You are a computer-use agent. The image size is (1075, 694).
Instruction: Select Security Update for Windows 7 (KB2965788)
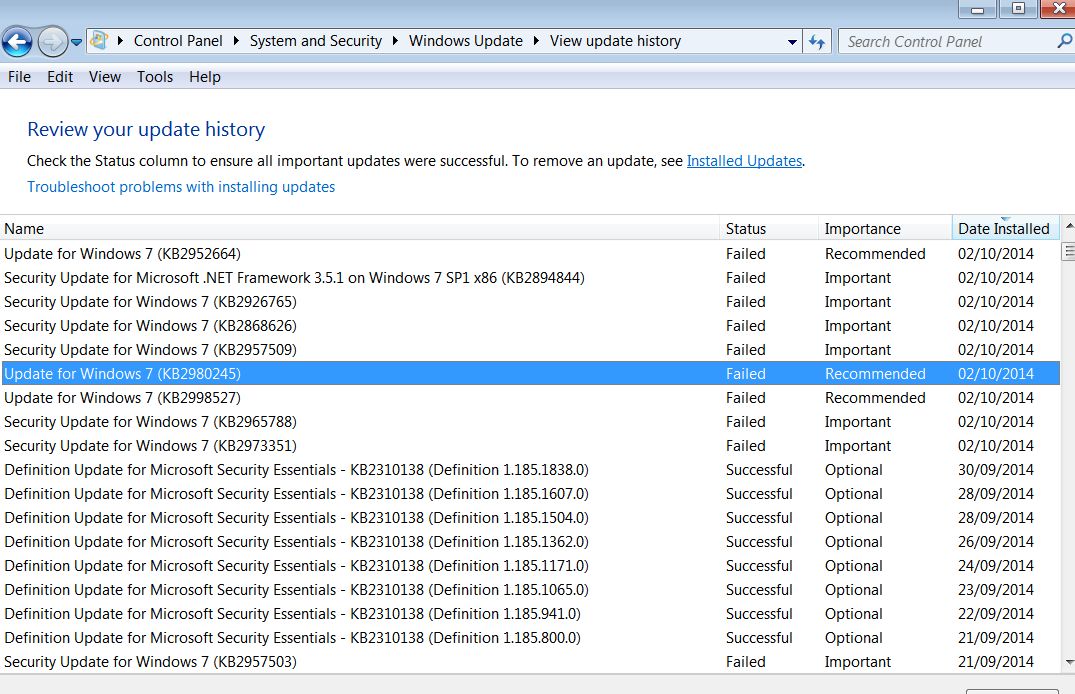531,422
